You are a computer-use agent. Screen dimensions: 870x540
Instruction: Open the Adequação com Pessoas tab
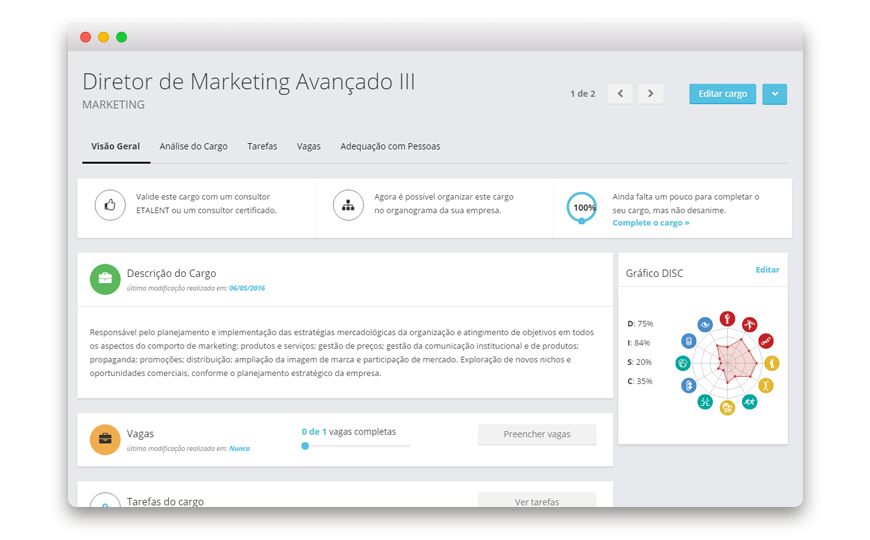(x=390, y=147)
